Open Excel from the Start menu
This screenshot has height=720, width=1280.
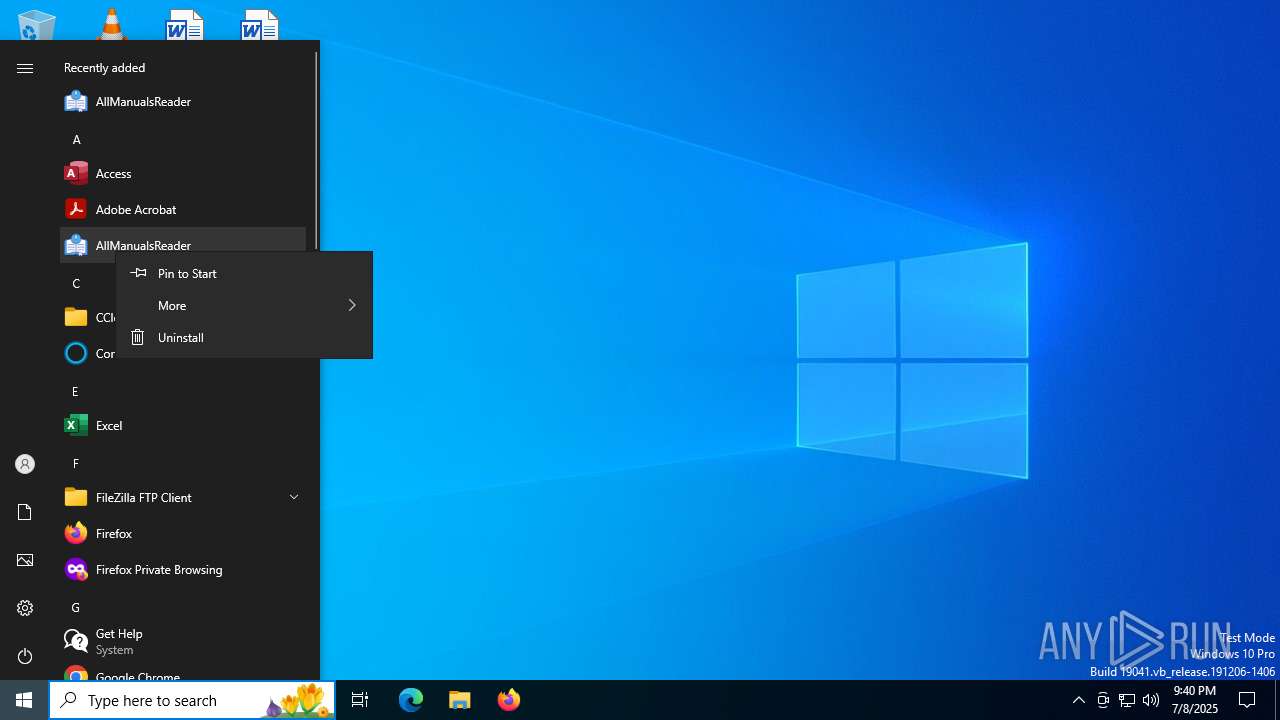[183, 425]
